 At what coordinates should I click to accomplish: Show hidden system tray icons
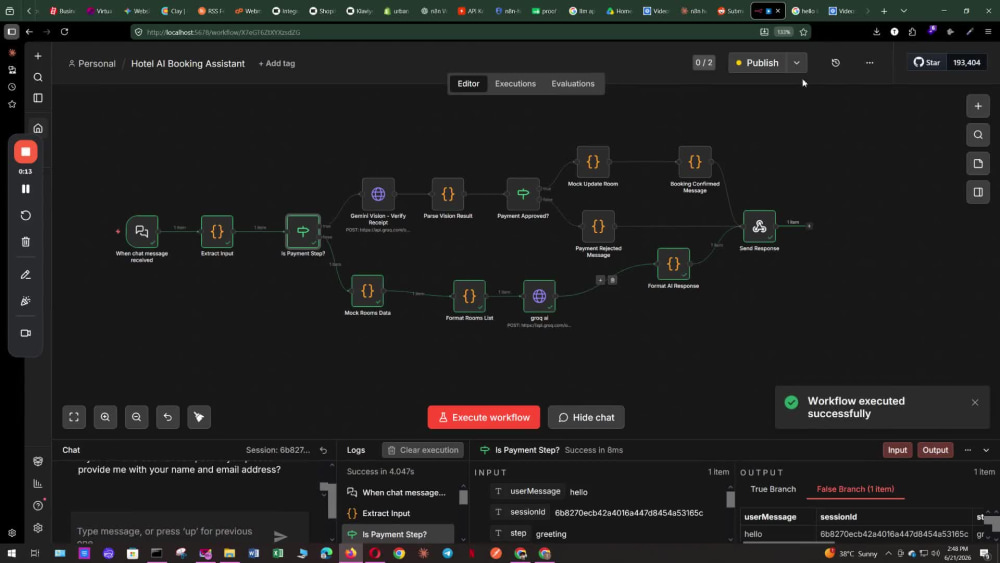(x=888, y=553)
